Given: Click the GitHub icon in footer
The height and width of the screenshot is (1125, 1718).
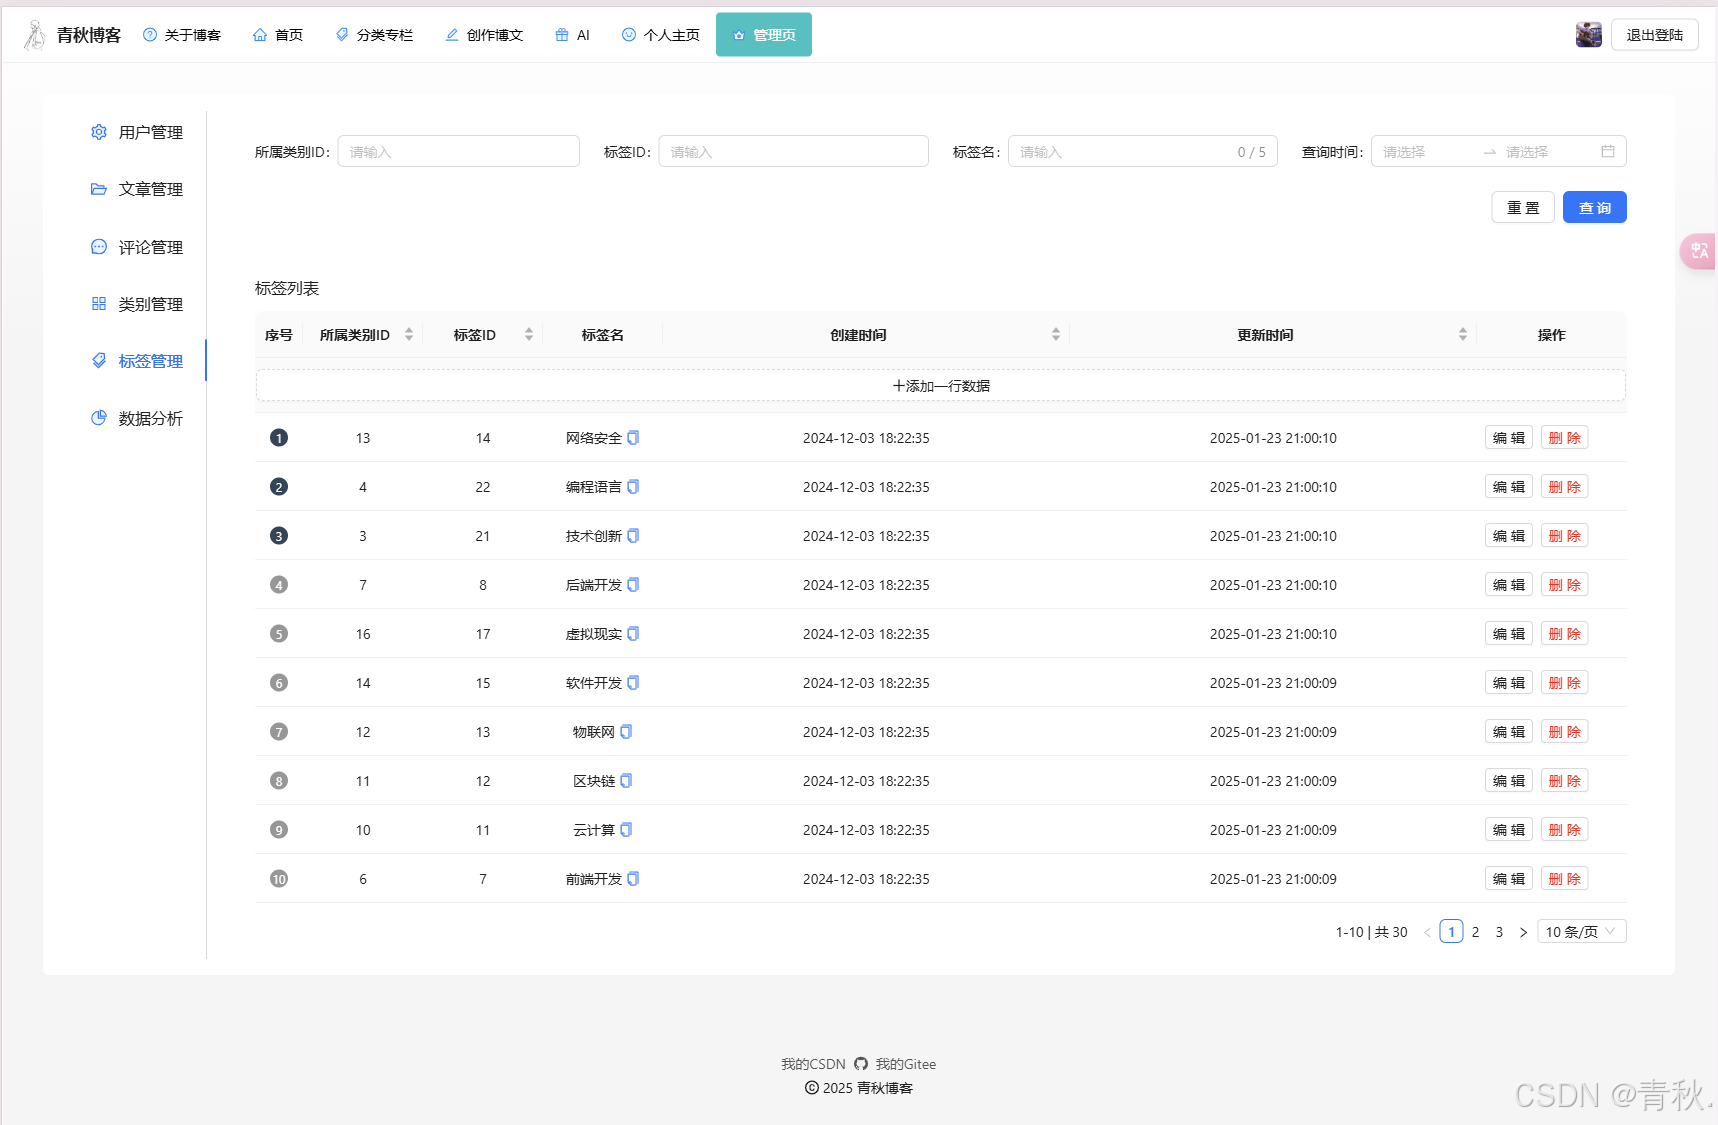Looking at the screenshot, I should [860, 1064].
